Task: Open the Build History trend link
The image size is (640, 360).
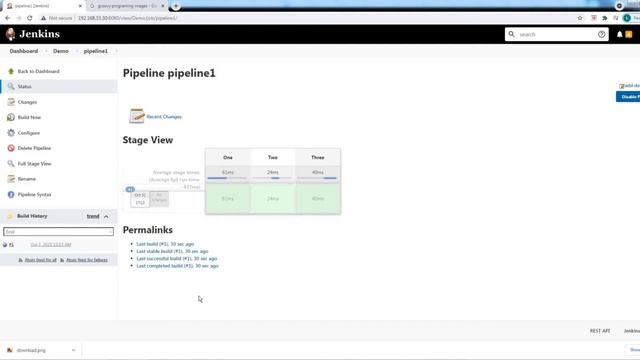Action: 93,216
